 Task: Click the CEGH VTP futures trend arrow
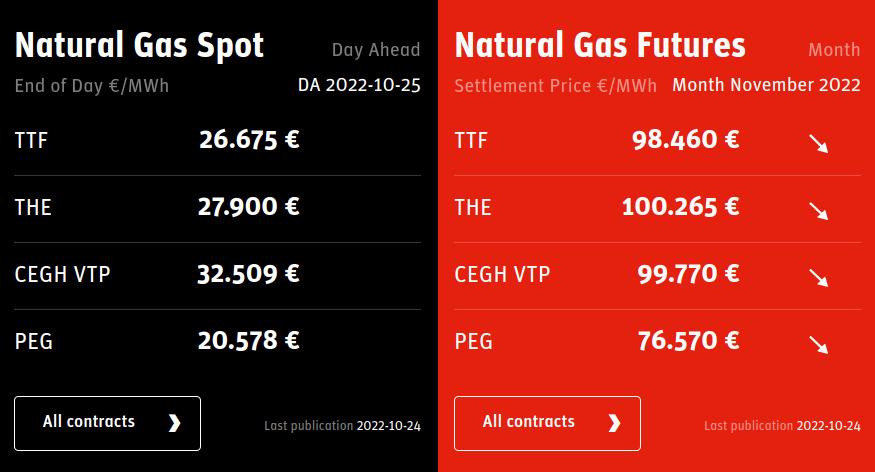click(x=819, y=278)
